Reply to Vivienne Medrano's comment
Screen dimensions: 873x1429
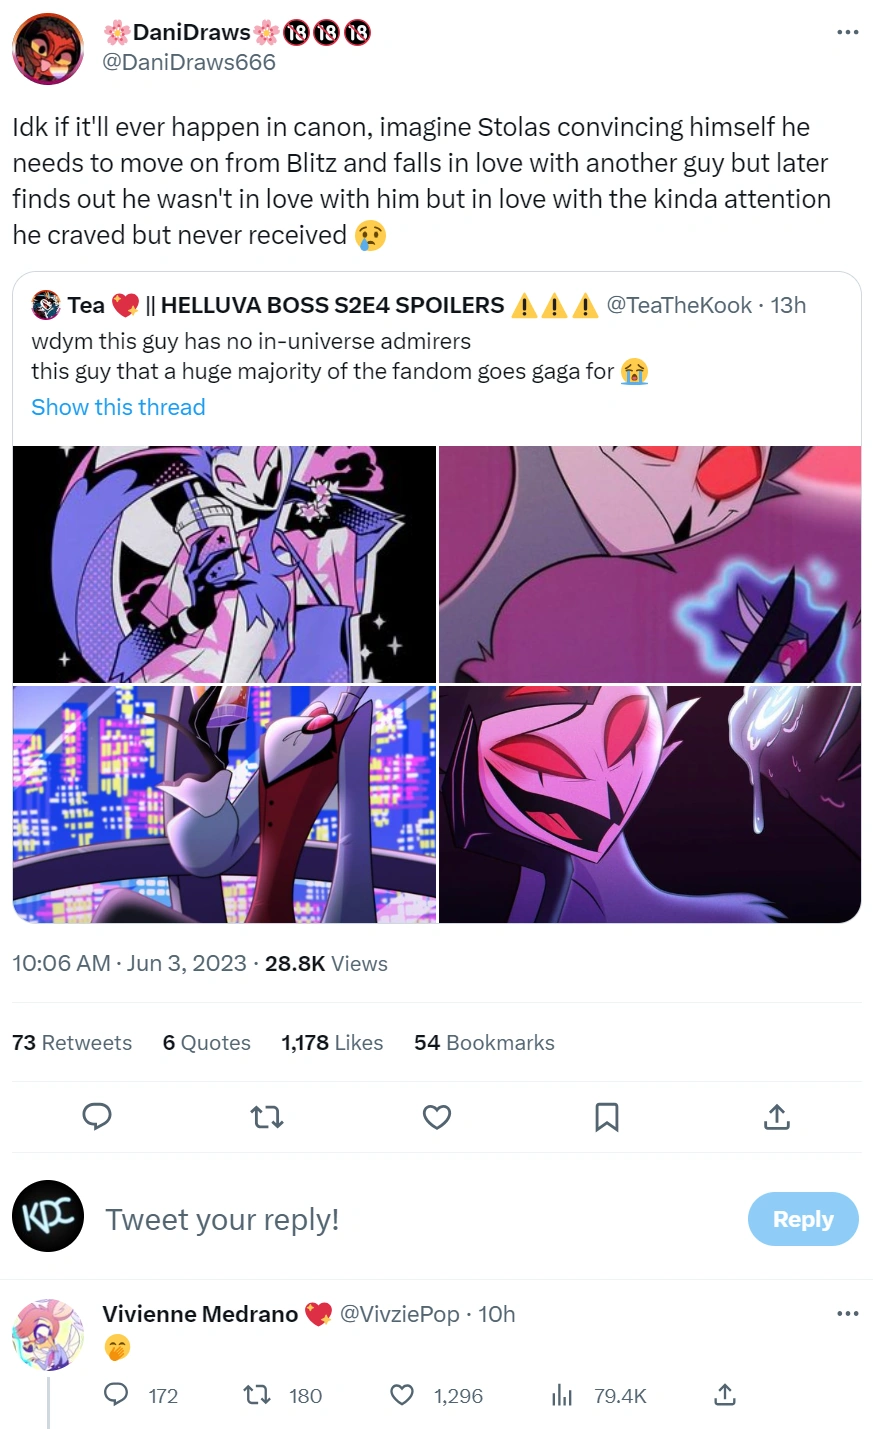click(x=118, y=1396)
